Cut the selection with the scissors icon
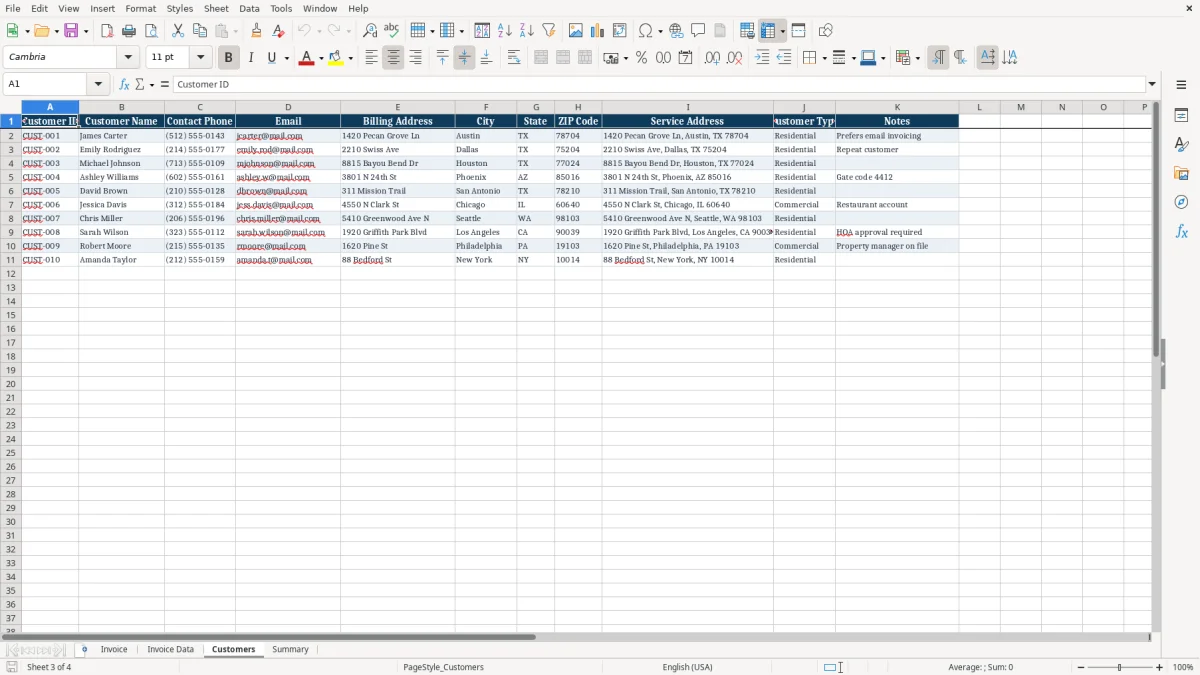1200x675 pixels. [x=178, y=31]
